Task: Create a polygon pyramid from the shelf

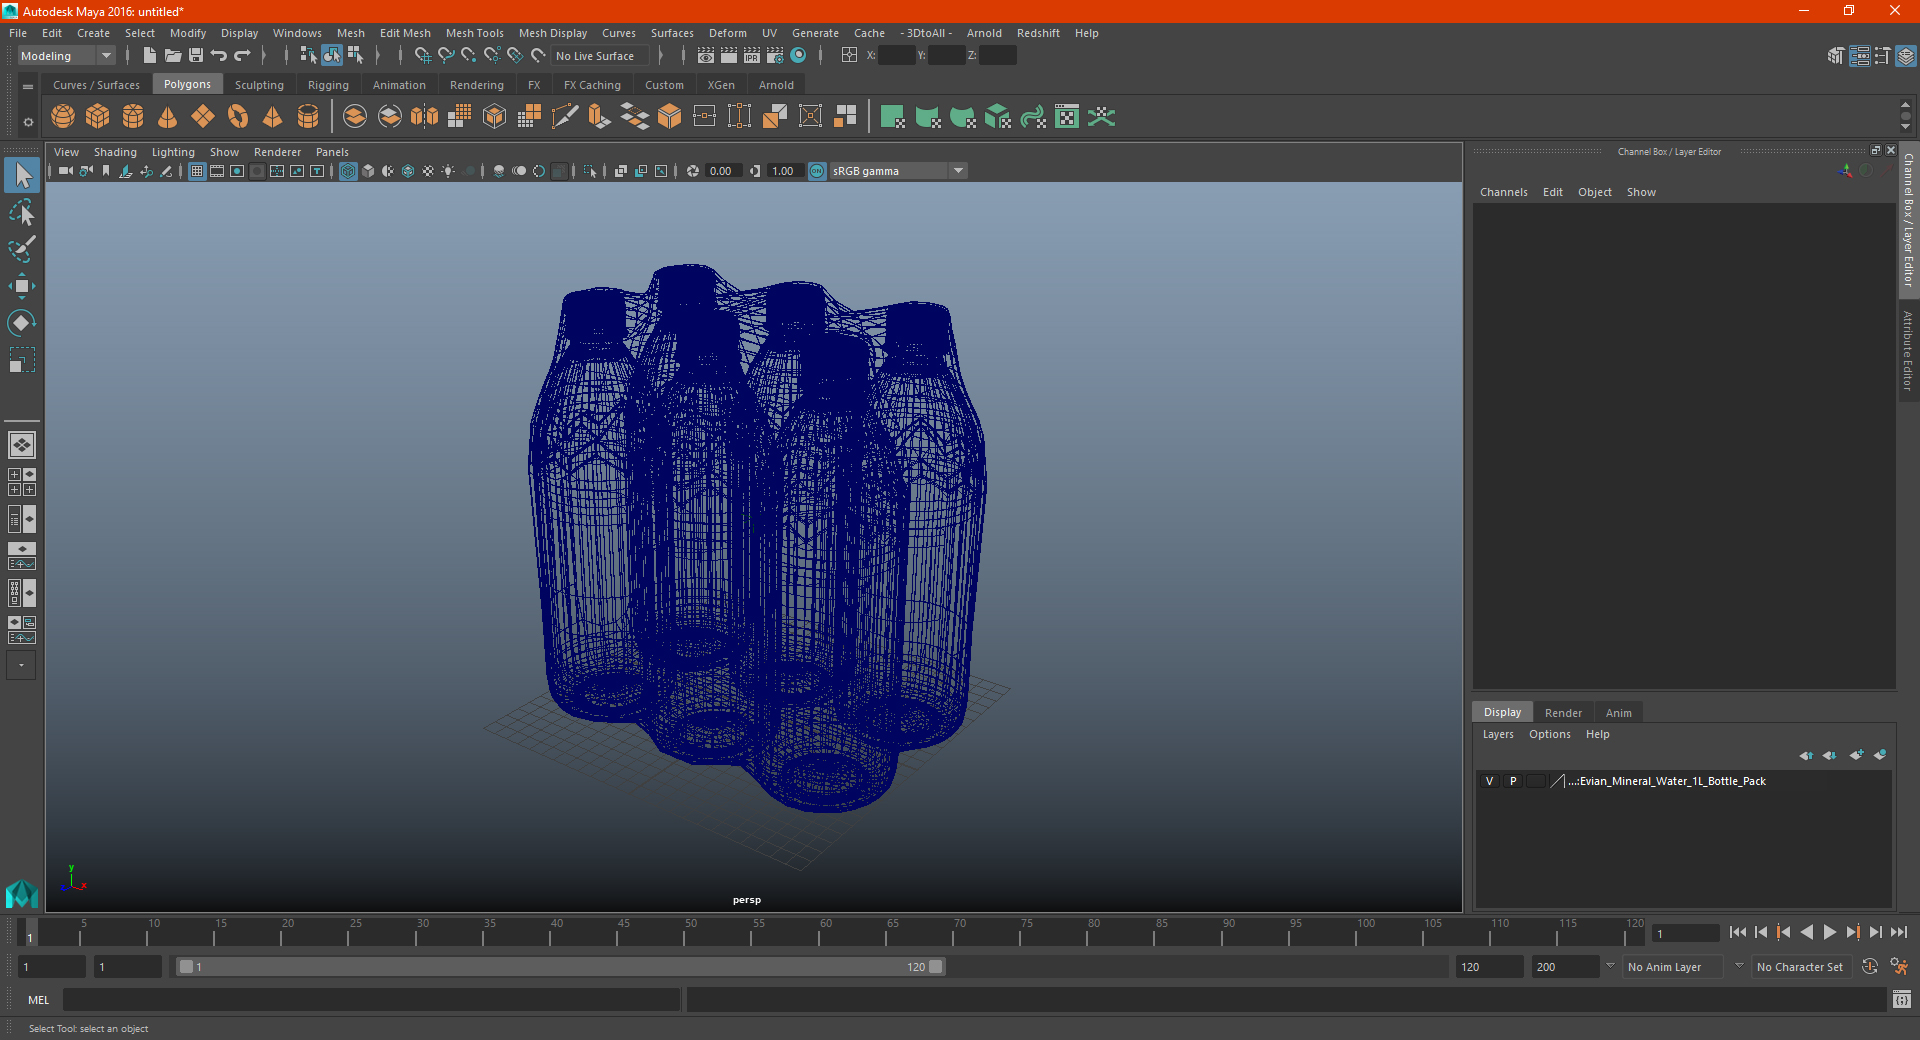Action: click(273, 117)
